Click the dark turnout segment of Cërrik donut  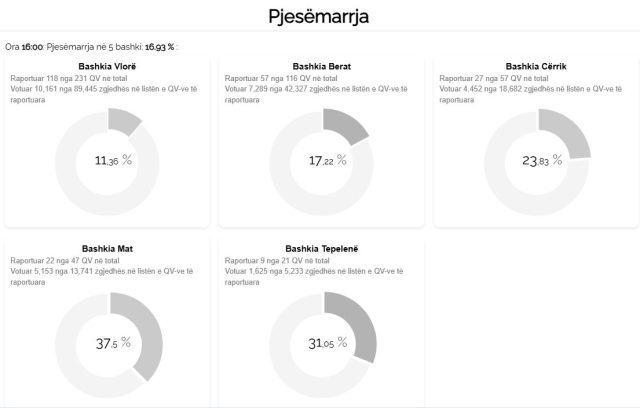coord(563,129)
